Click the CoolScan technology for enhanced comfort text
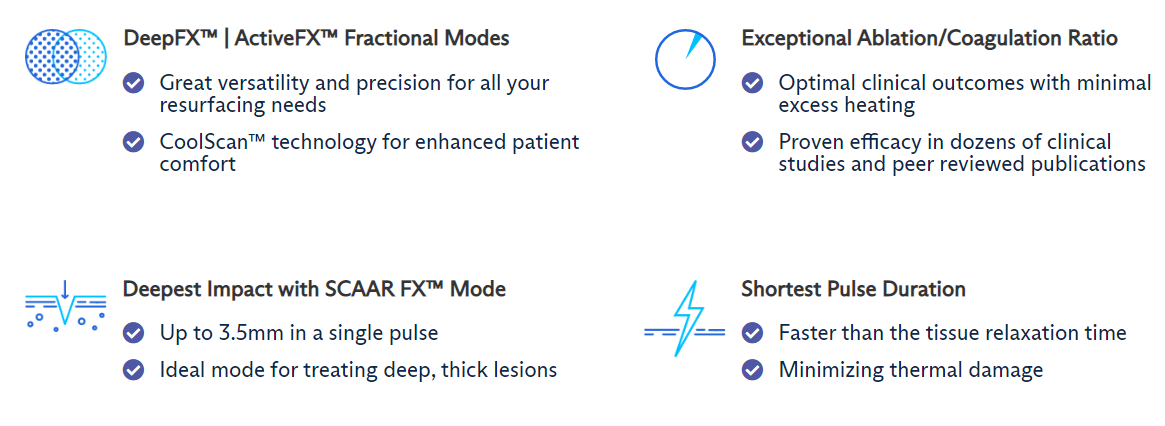Screen dimensions: 1165x426 click(369, 152)
